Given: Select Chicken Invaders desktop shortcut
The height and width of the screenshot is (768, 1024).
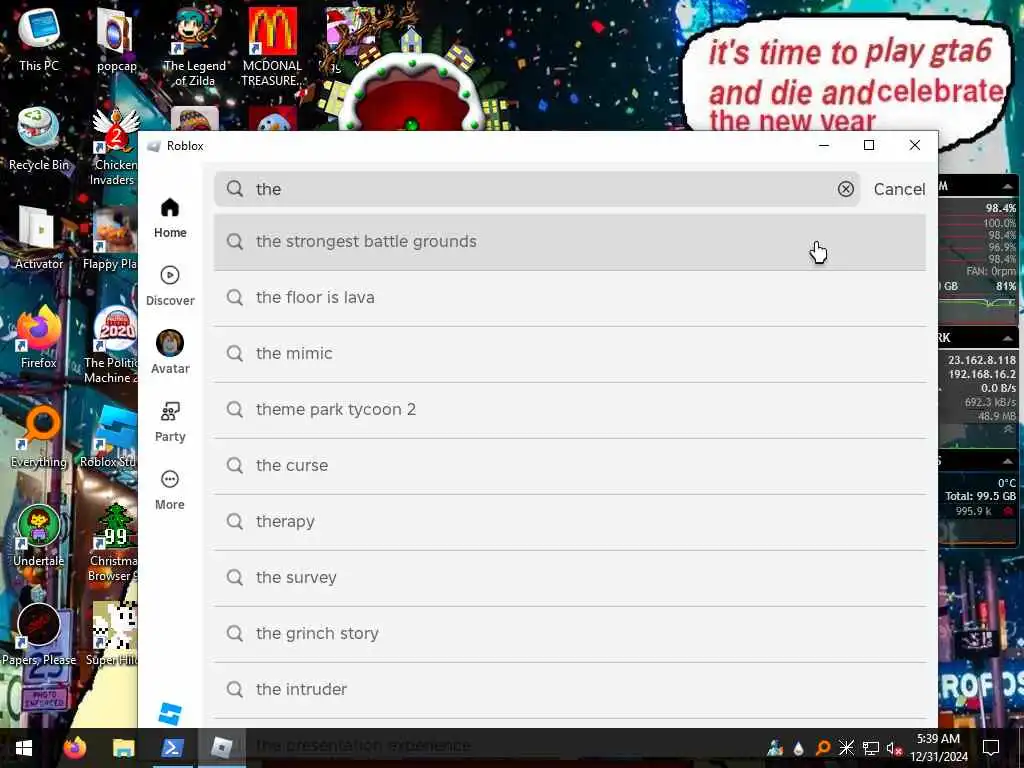Looking at the screenshot, I should pos(114,147).
